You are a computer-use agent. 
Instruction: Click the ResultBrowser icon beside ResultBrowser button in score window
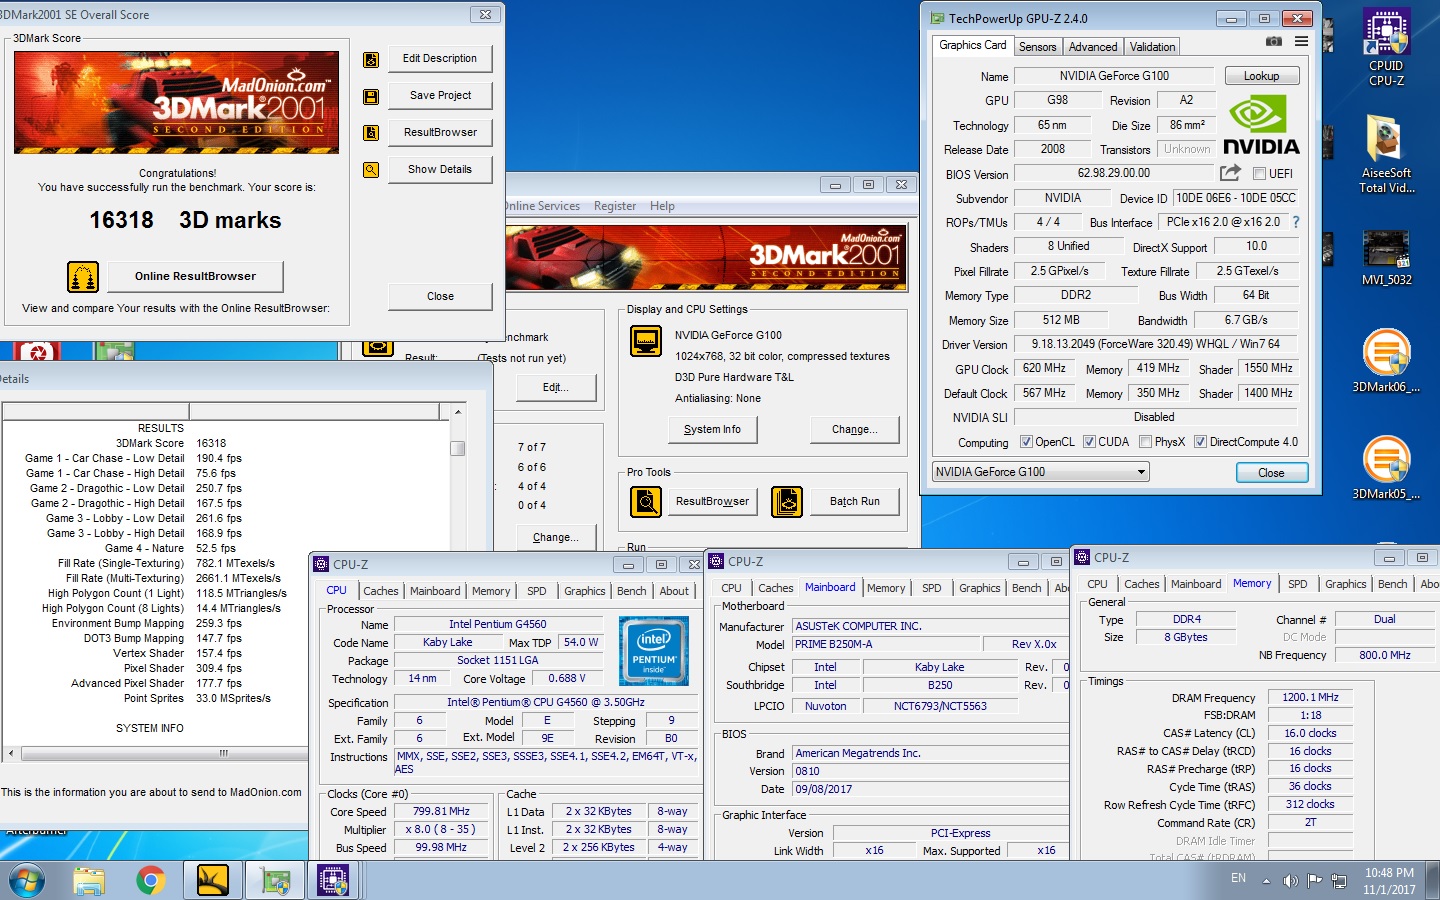371,133
